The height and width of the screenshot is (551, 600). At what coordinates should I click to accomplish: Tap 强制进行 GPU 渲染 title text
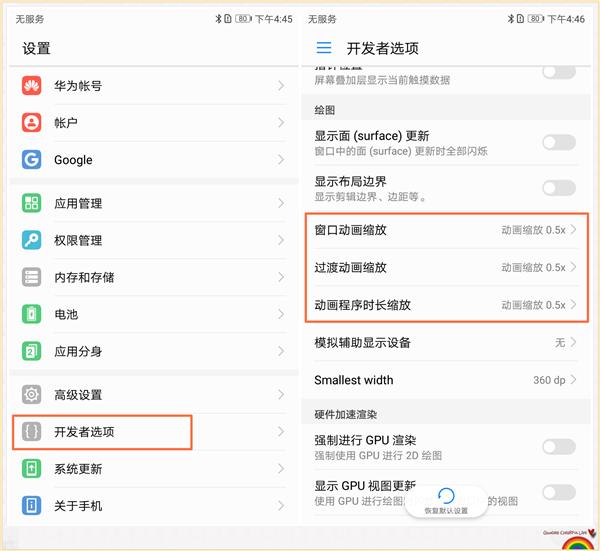point(365,440)
